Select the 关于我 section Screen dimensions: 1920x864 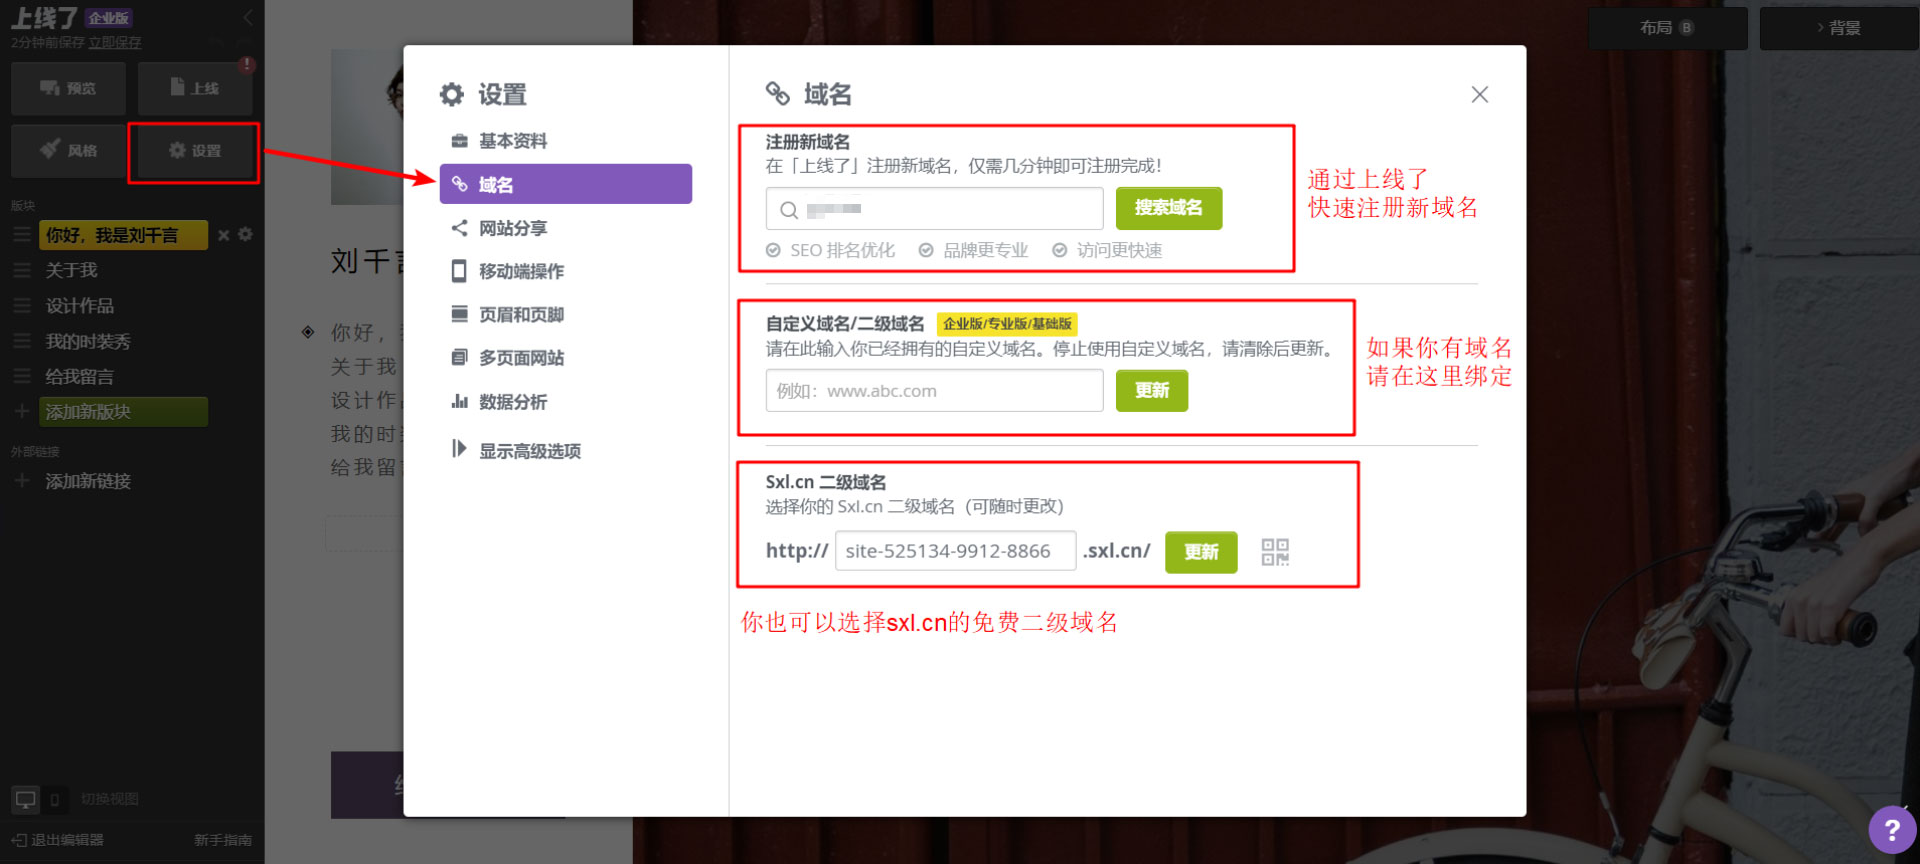(x=71, y=270)
